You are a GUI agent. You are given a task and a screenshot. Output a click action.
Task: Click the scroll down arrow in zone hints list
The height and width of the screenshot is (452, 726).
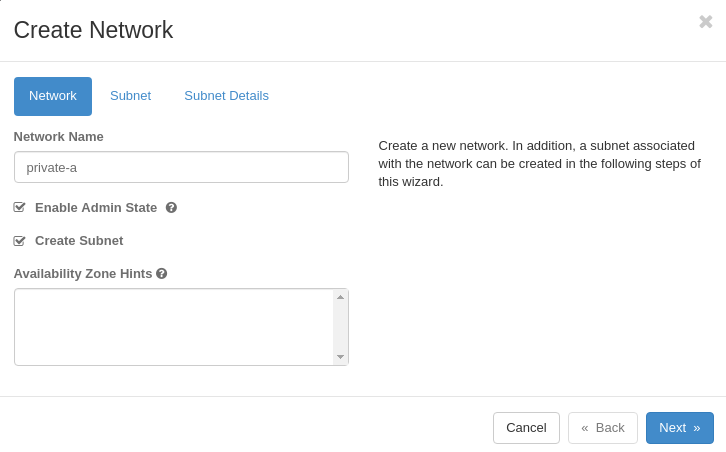[340, 357]
